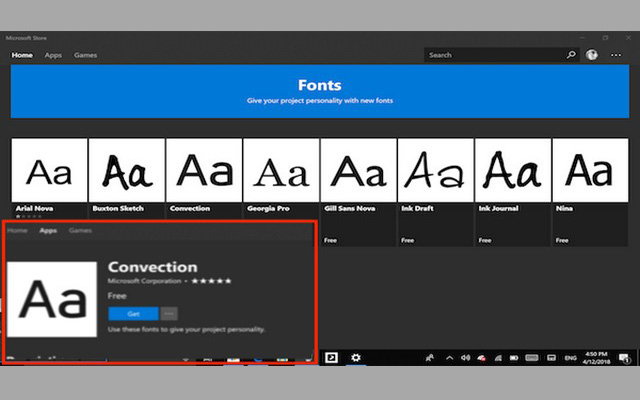Image resolution: width=640 pixels, height=400 pixels.
Task: Switch to the Apps tab
Action: click(x=53, y=55)
